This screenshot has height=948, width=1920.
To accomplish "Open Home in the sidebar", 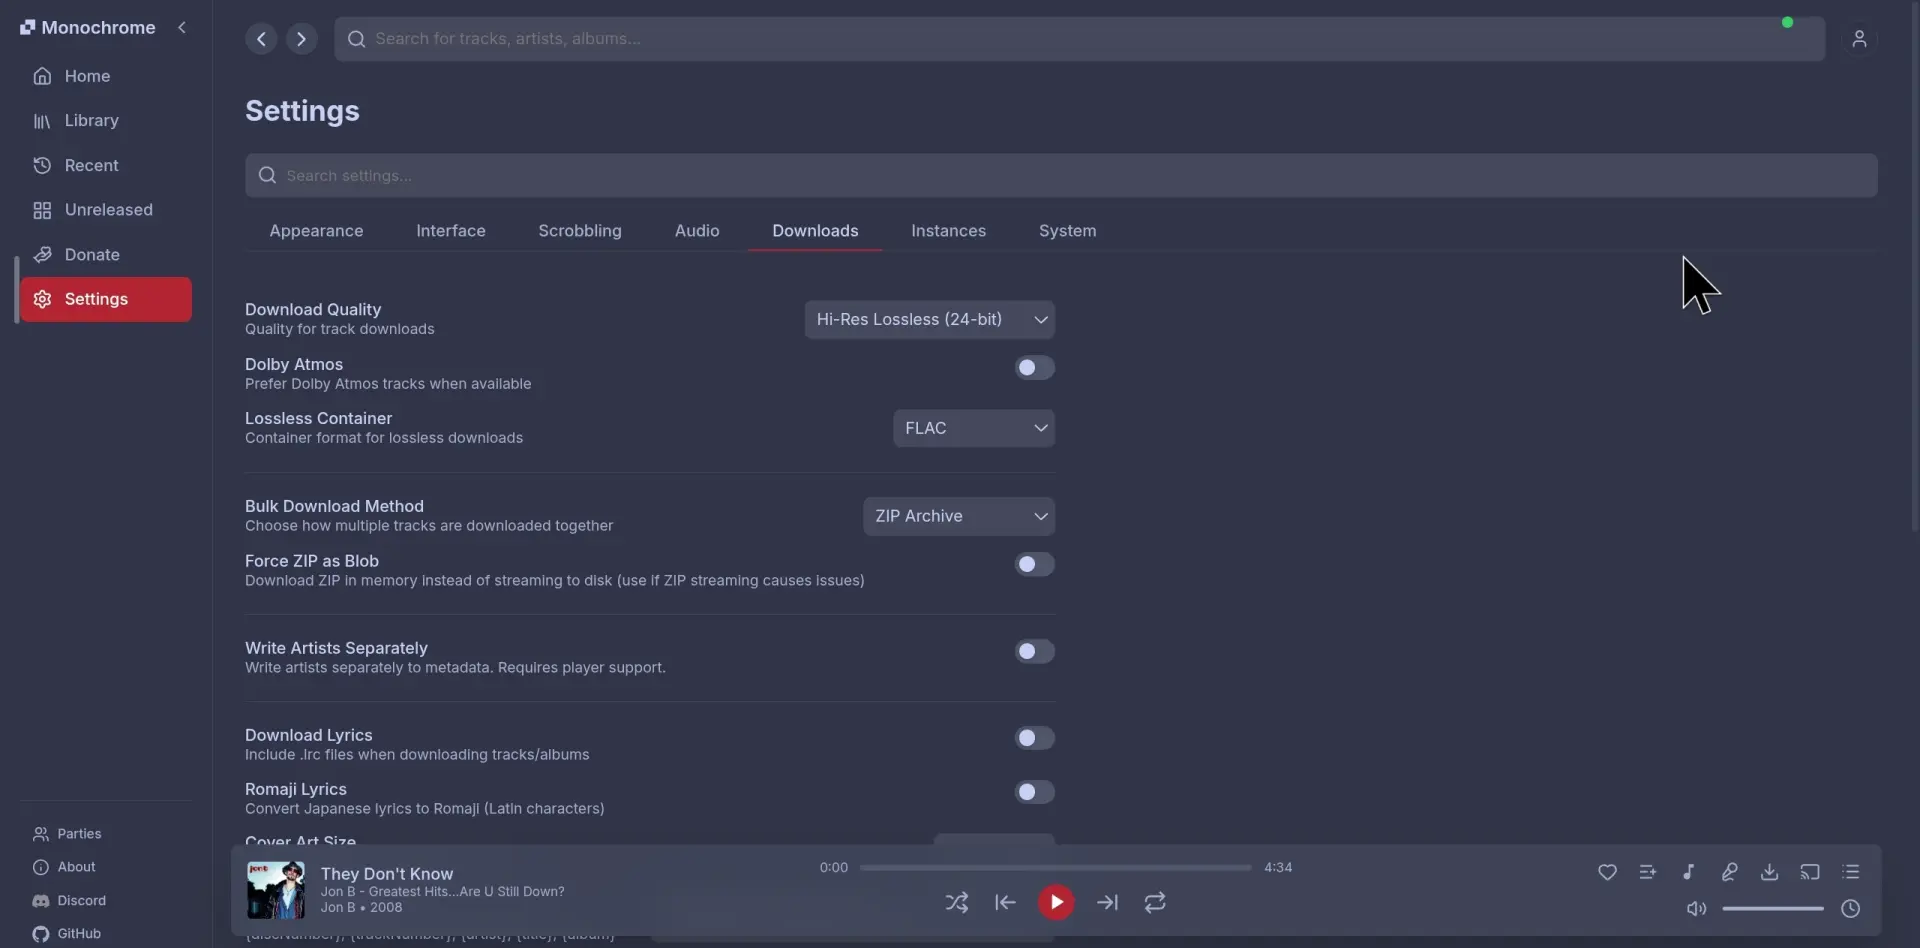I will pyautogui.click(x=105, y=76).
